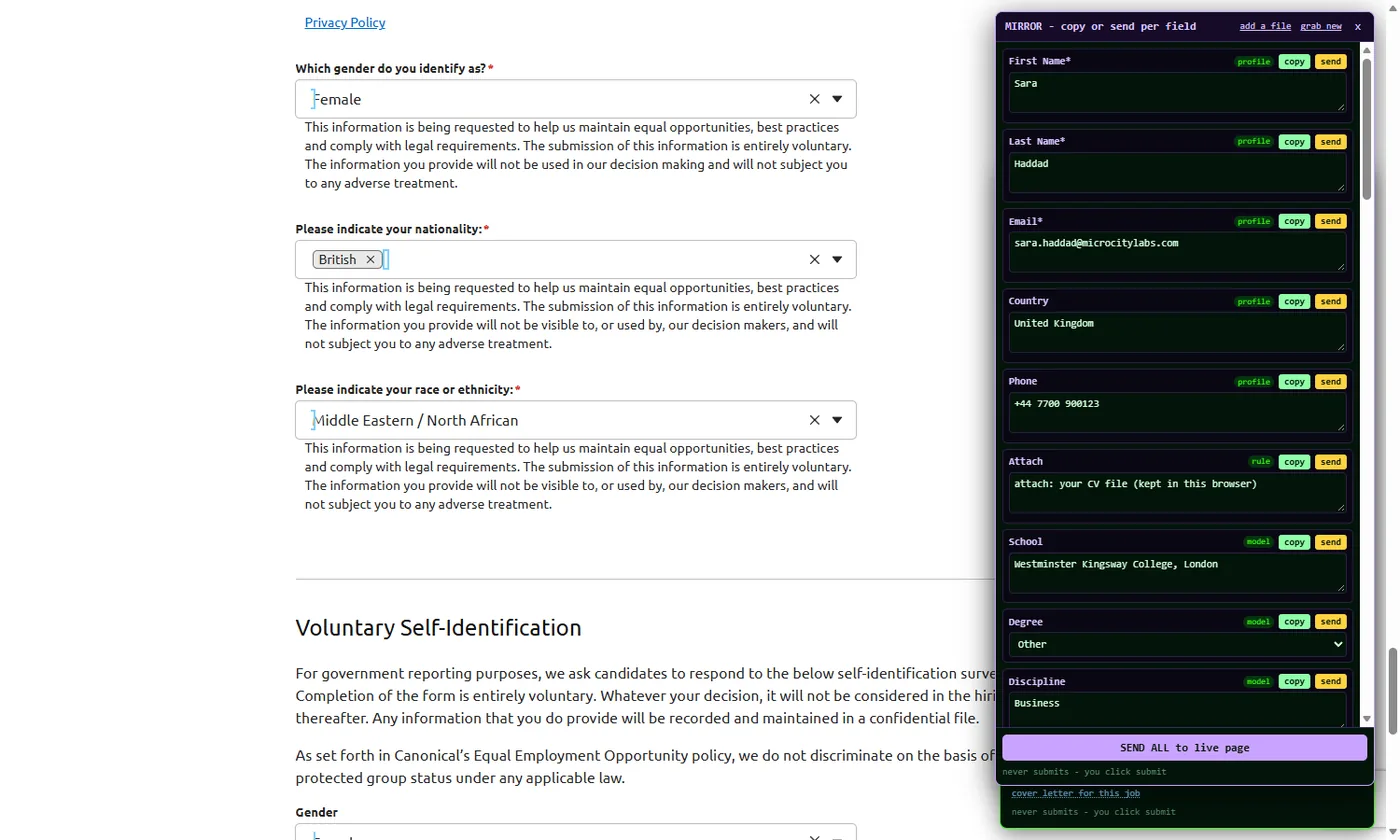The width and height of the screenshot is (1400, 840).
Task: Click into the Email text box
Action: [1177, 252]
